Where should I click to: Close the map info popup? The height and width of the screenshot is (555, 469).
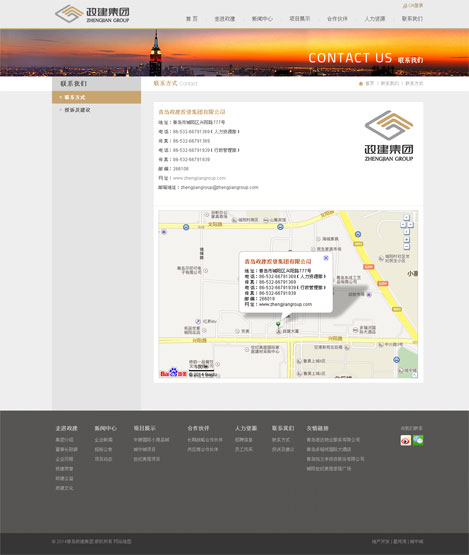coord(326,258)
